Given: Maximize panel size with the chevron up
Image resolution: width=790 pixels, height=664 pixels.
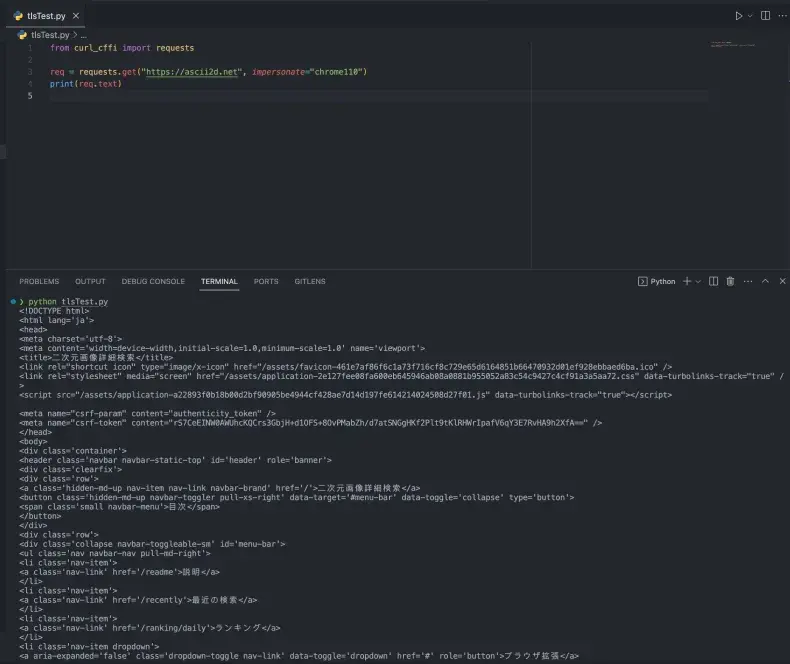Looking at the screenshot, I should [x=766, y=282].
